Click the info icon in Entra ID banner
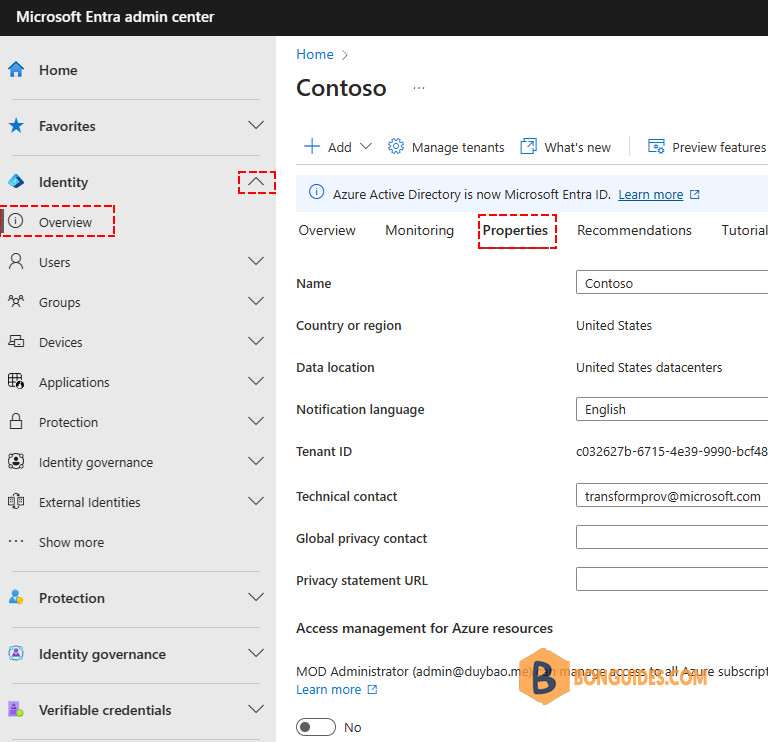 pyautogui.click(x=316, y=192)
